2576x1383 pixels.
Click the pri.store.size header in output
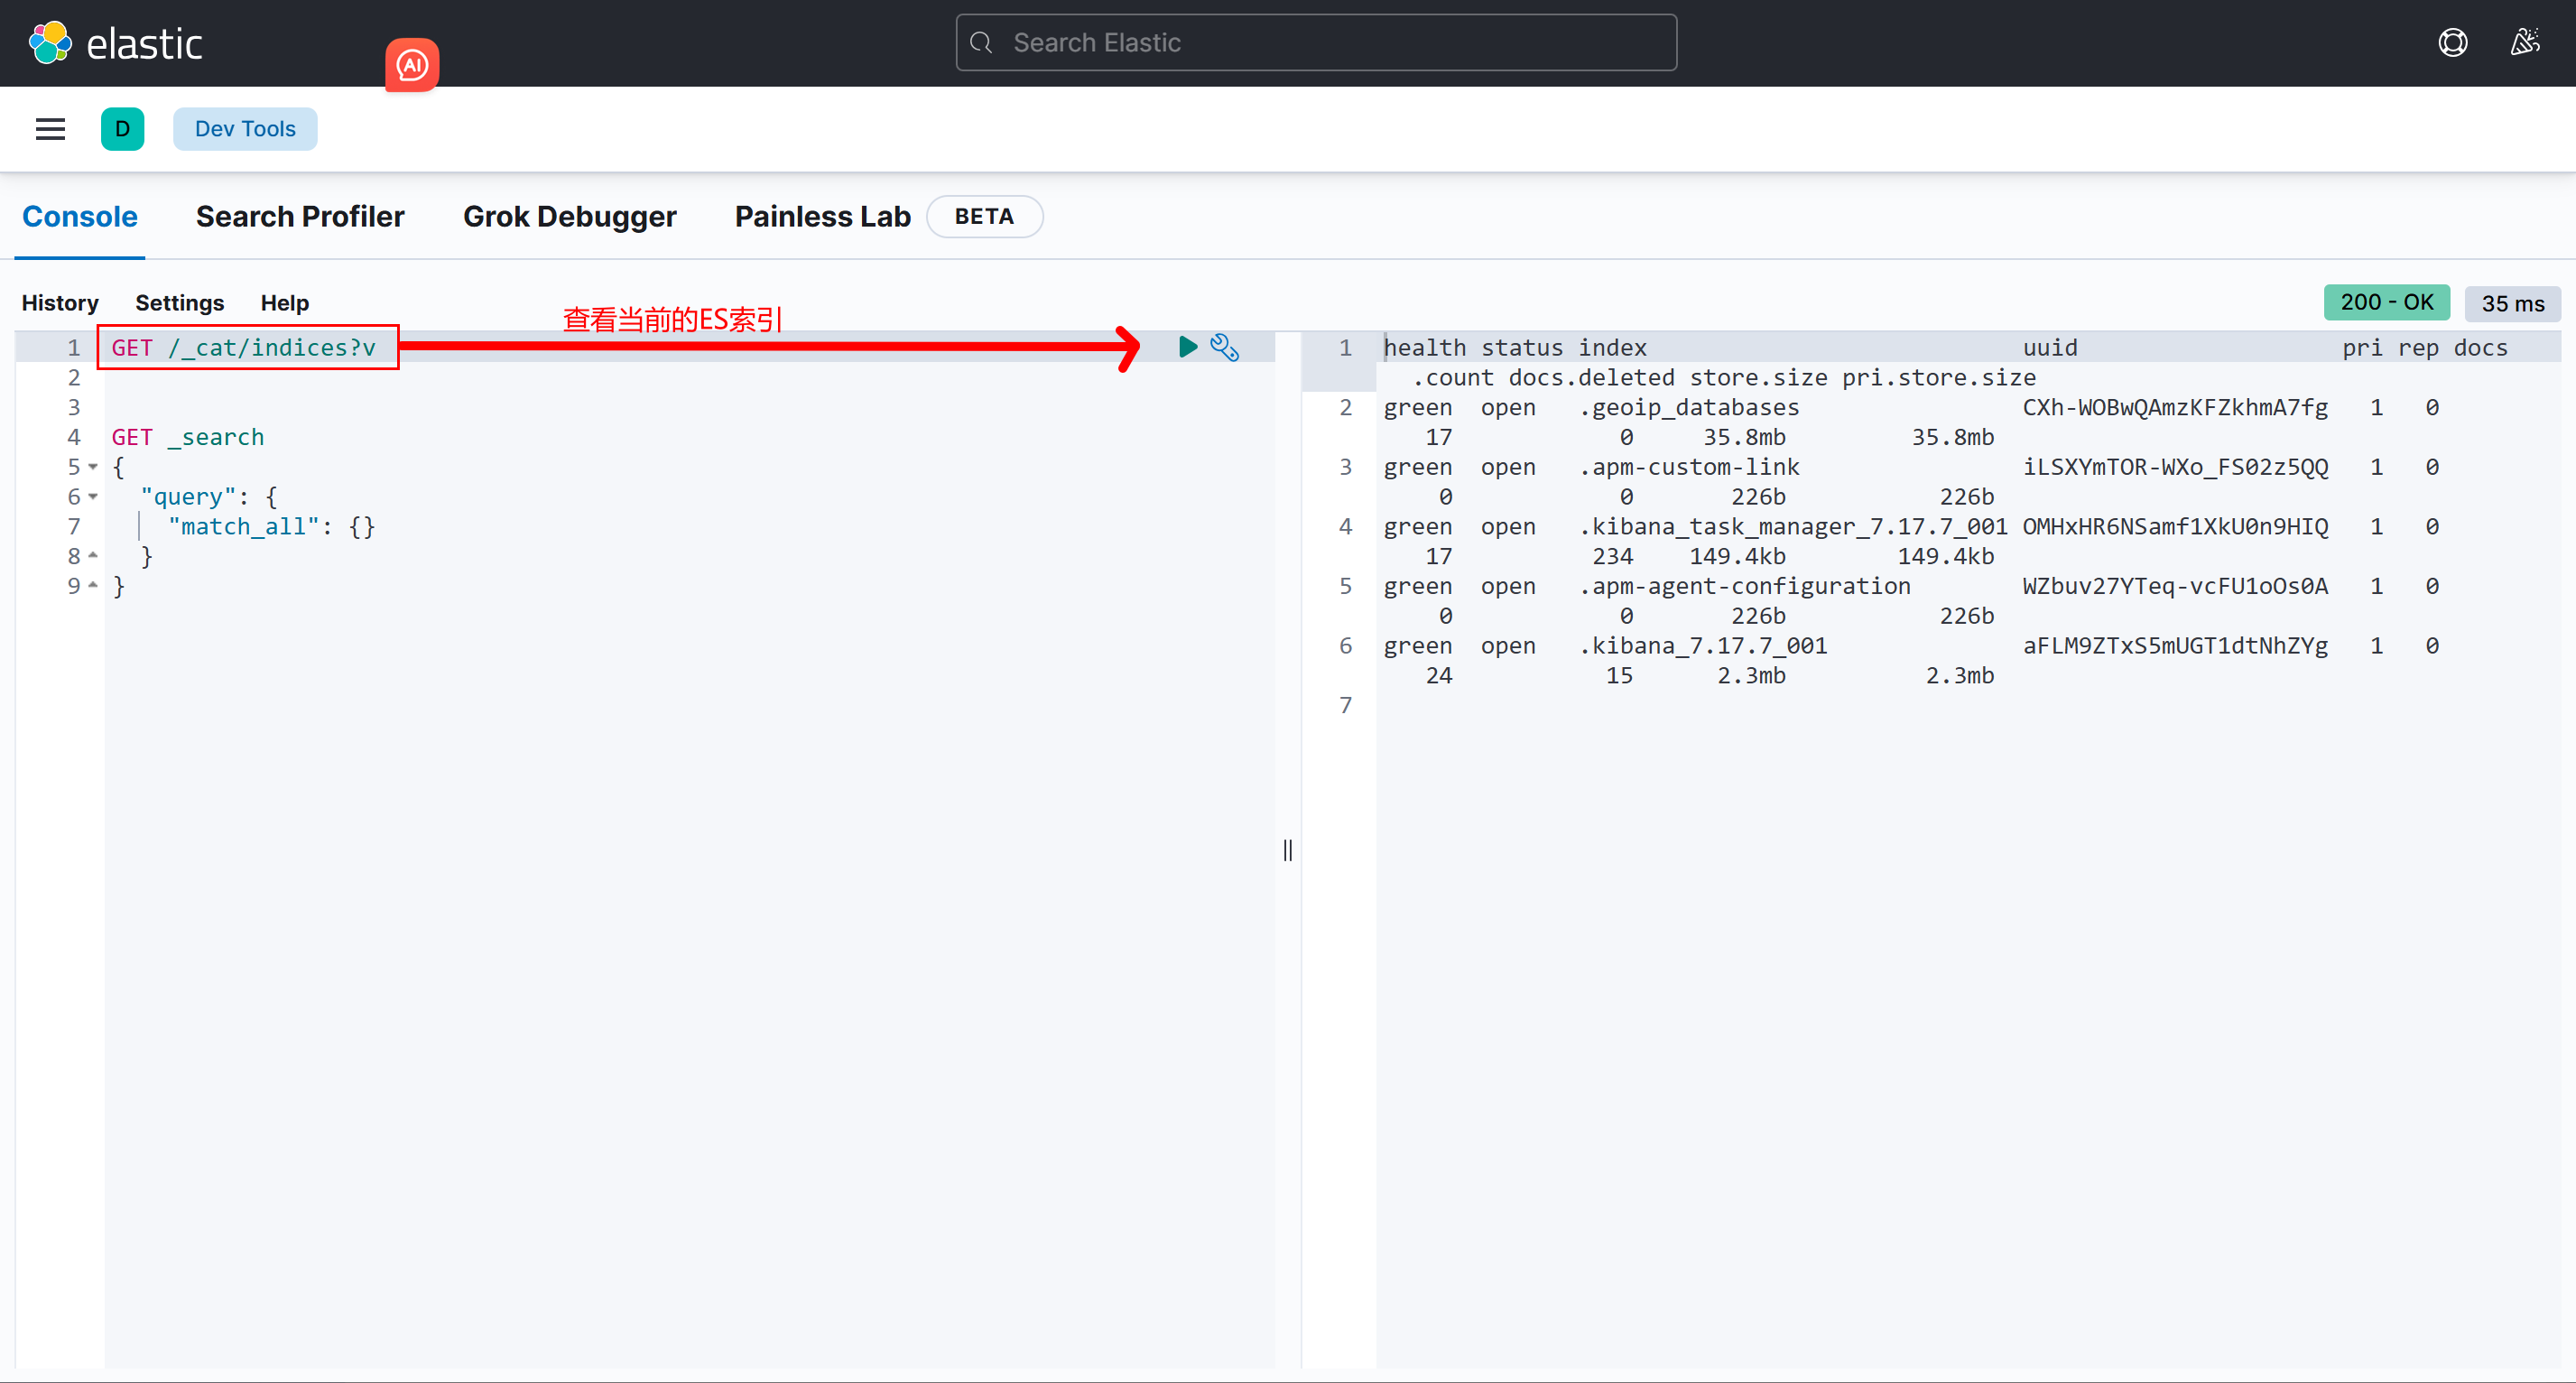click(1939, 377)
